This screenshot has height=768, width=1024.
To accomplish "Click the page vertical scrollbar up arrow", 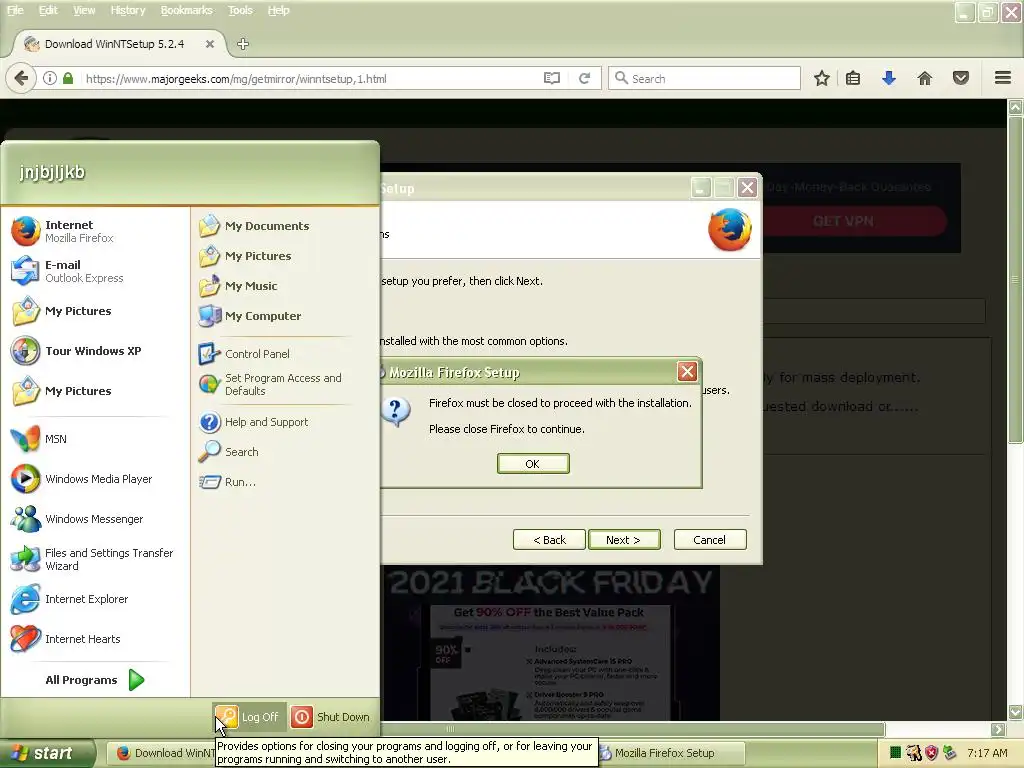I will pos(1016,108).
